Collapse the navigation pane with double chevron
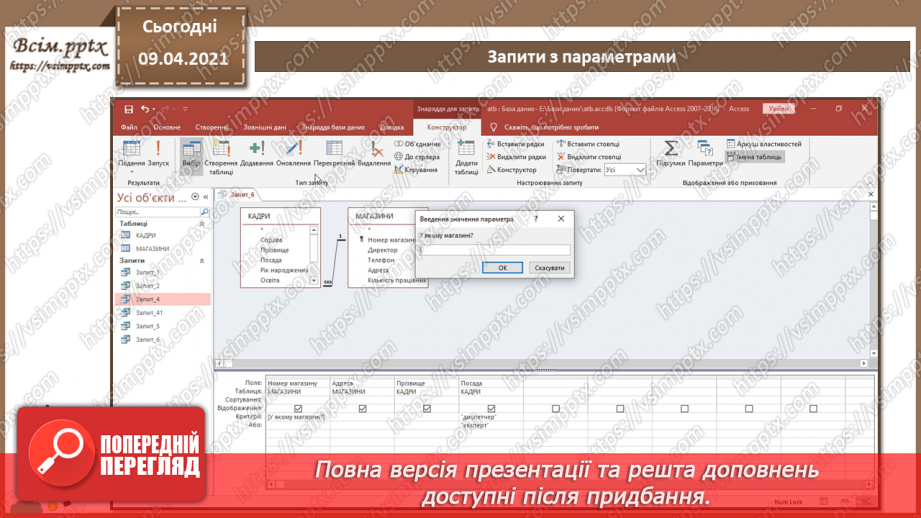Image resolution: width=921 pixels, height=518 pixels. click(x=206, y=197)
